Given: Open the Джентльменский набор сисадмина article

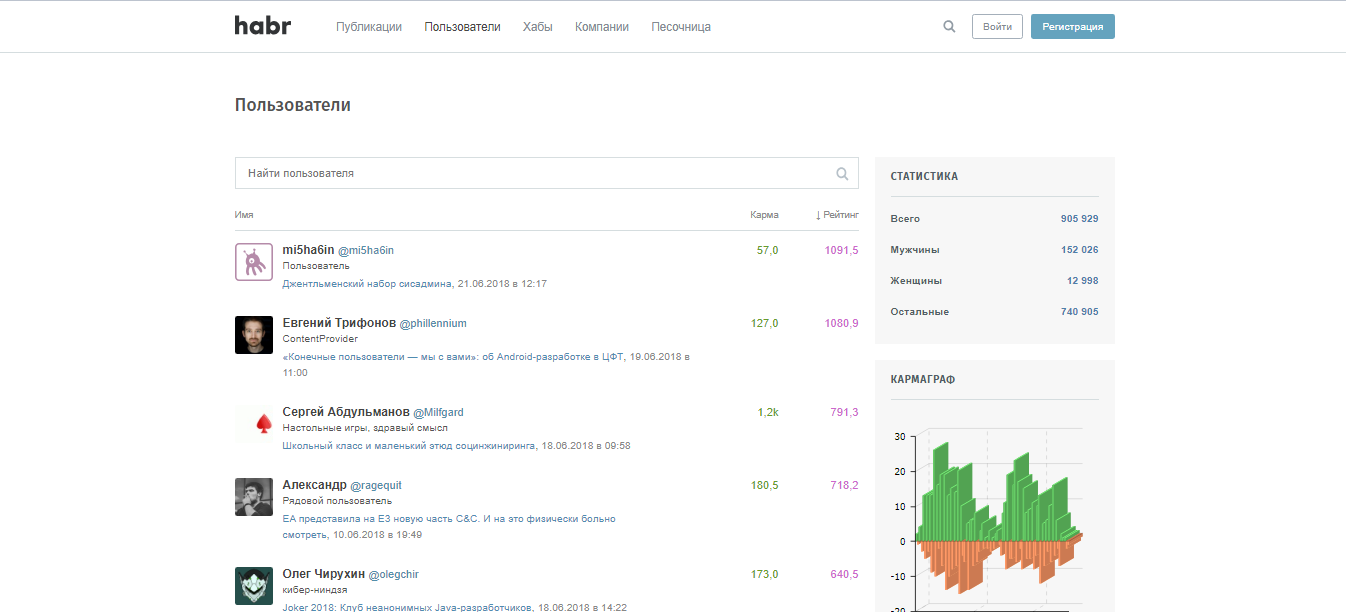Looking at the screenshot, I should (x=368, y=284).
